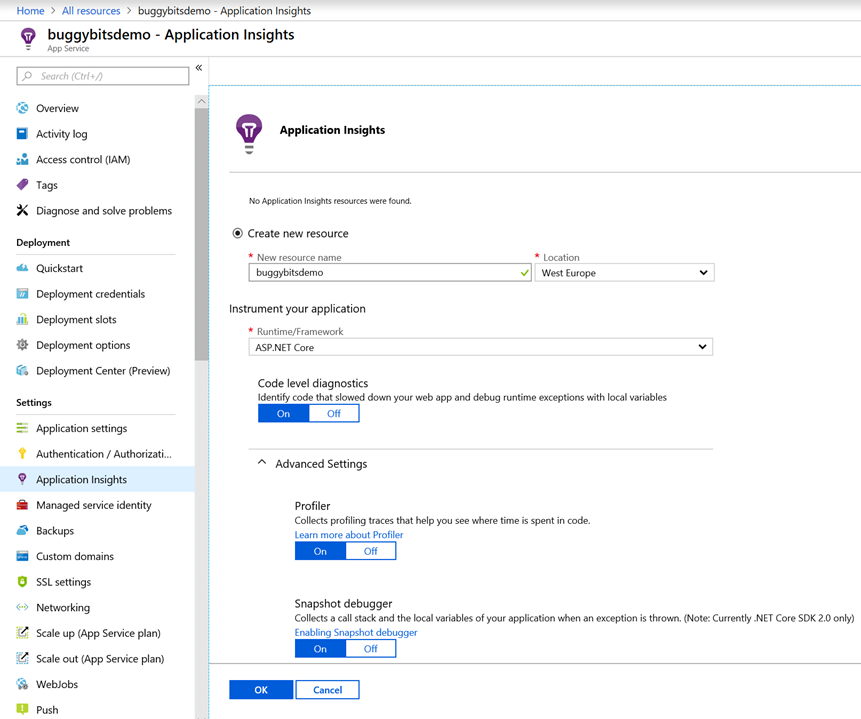Click the Scale up icon
This screenshot has height=719, width=861.
click(22, 633)
